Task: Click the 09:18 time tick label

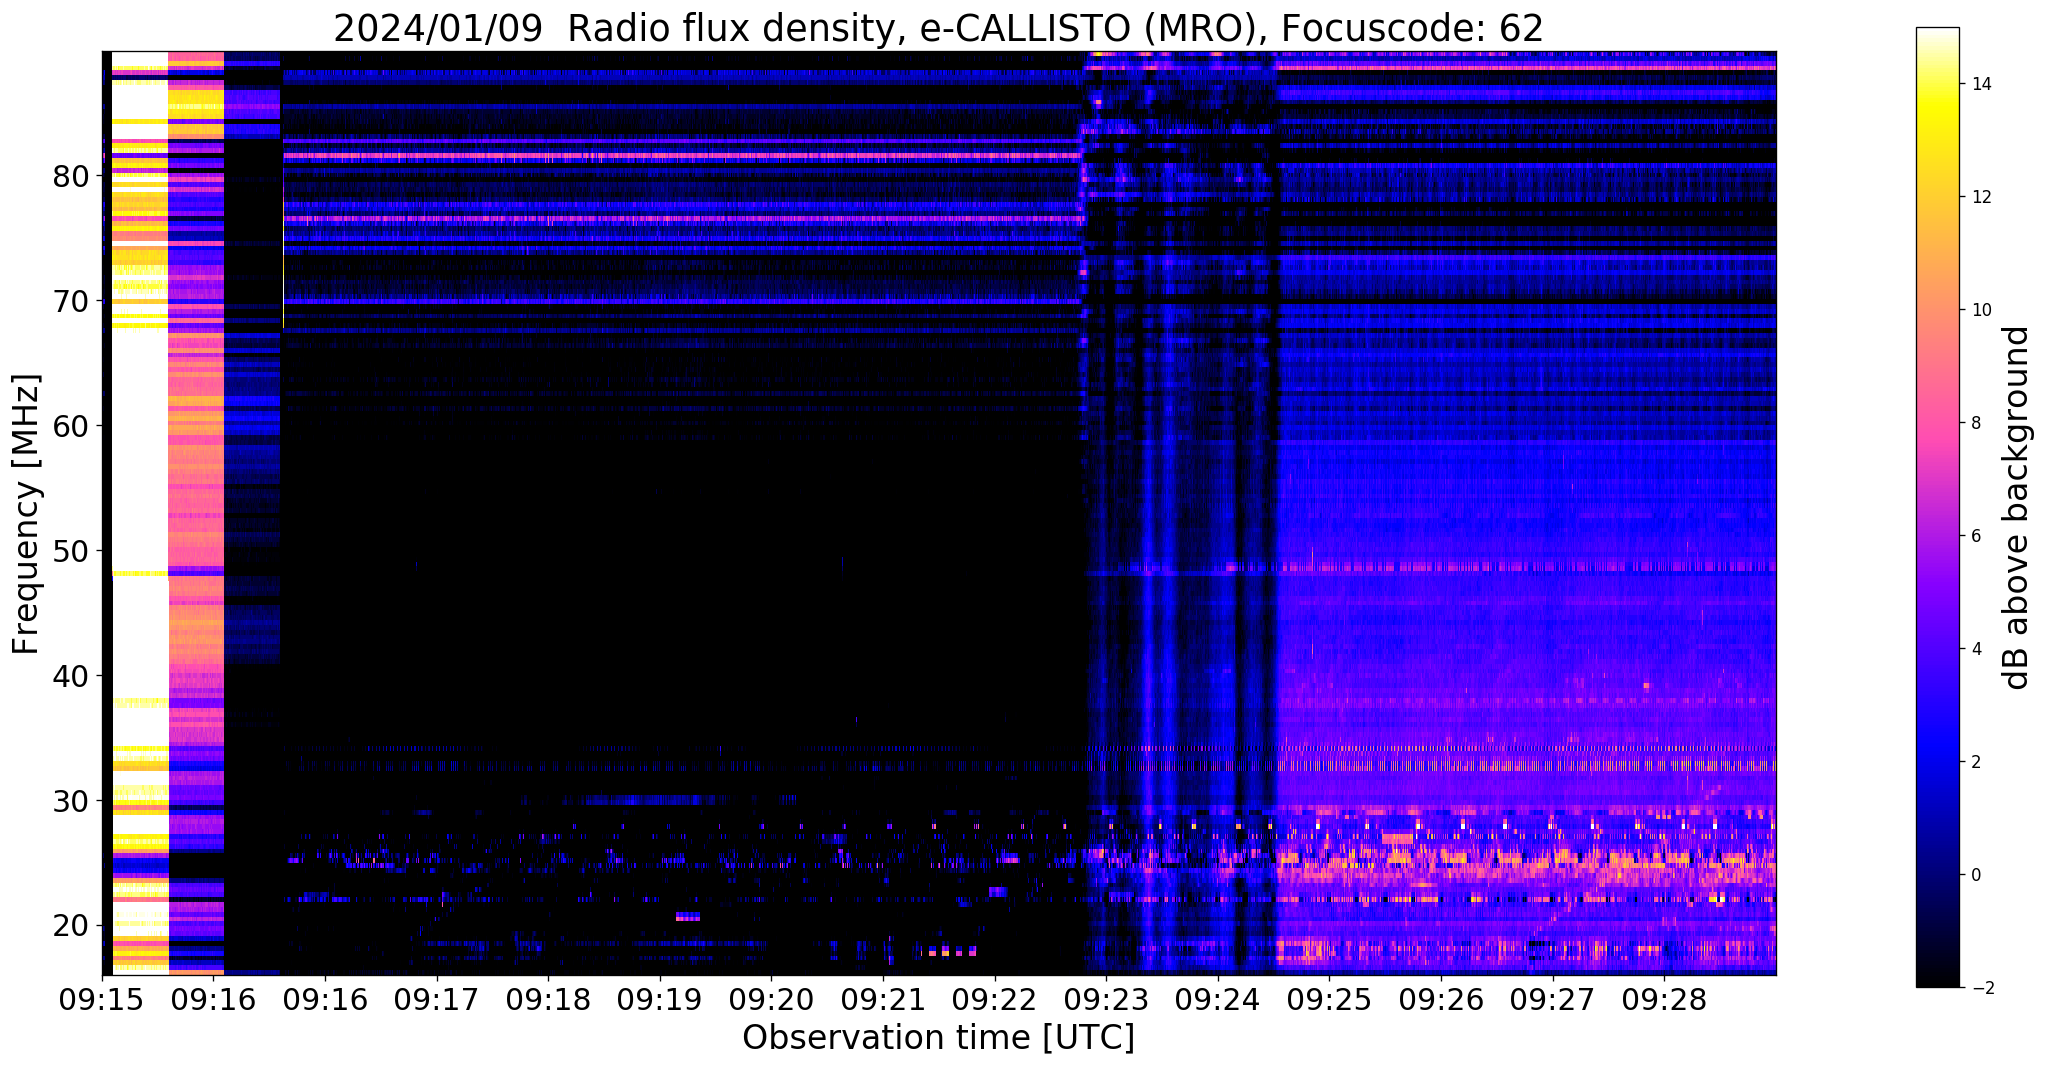Action: [548, 1000]
